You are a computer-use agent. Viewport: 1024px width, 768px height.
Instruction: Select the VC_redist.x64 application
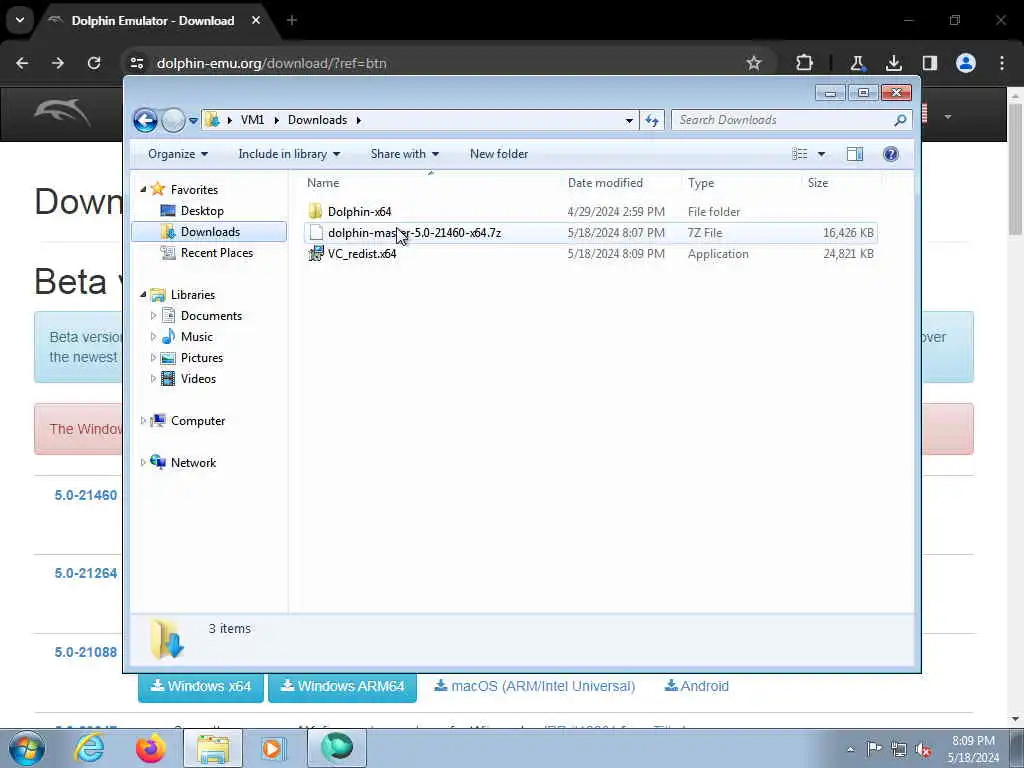[x=362, y=253]
